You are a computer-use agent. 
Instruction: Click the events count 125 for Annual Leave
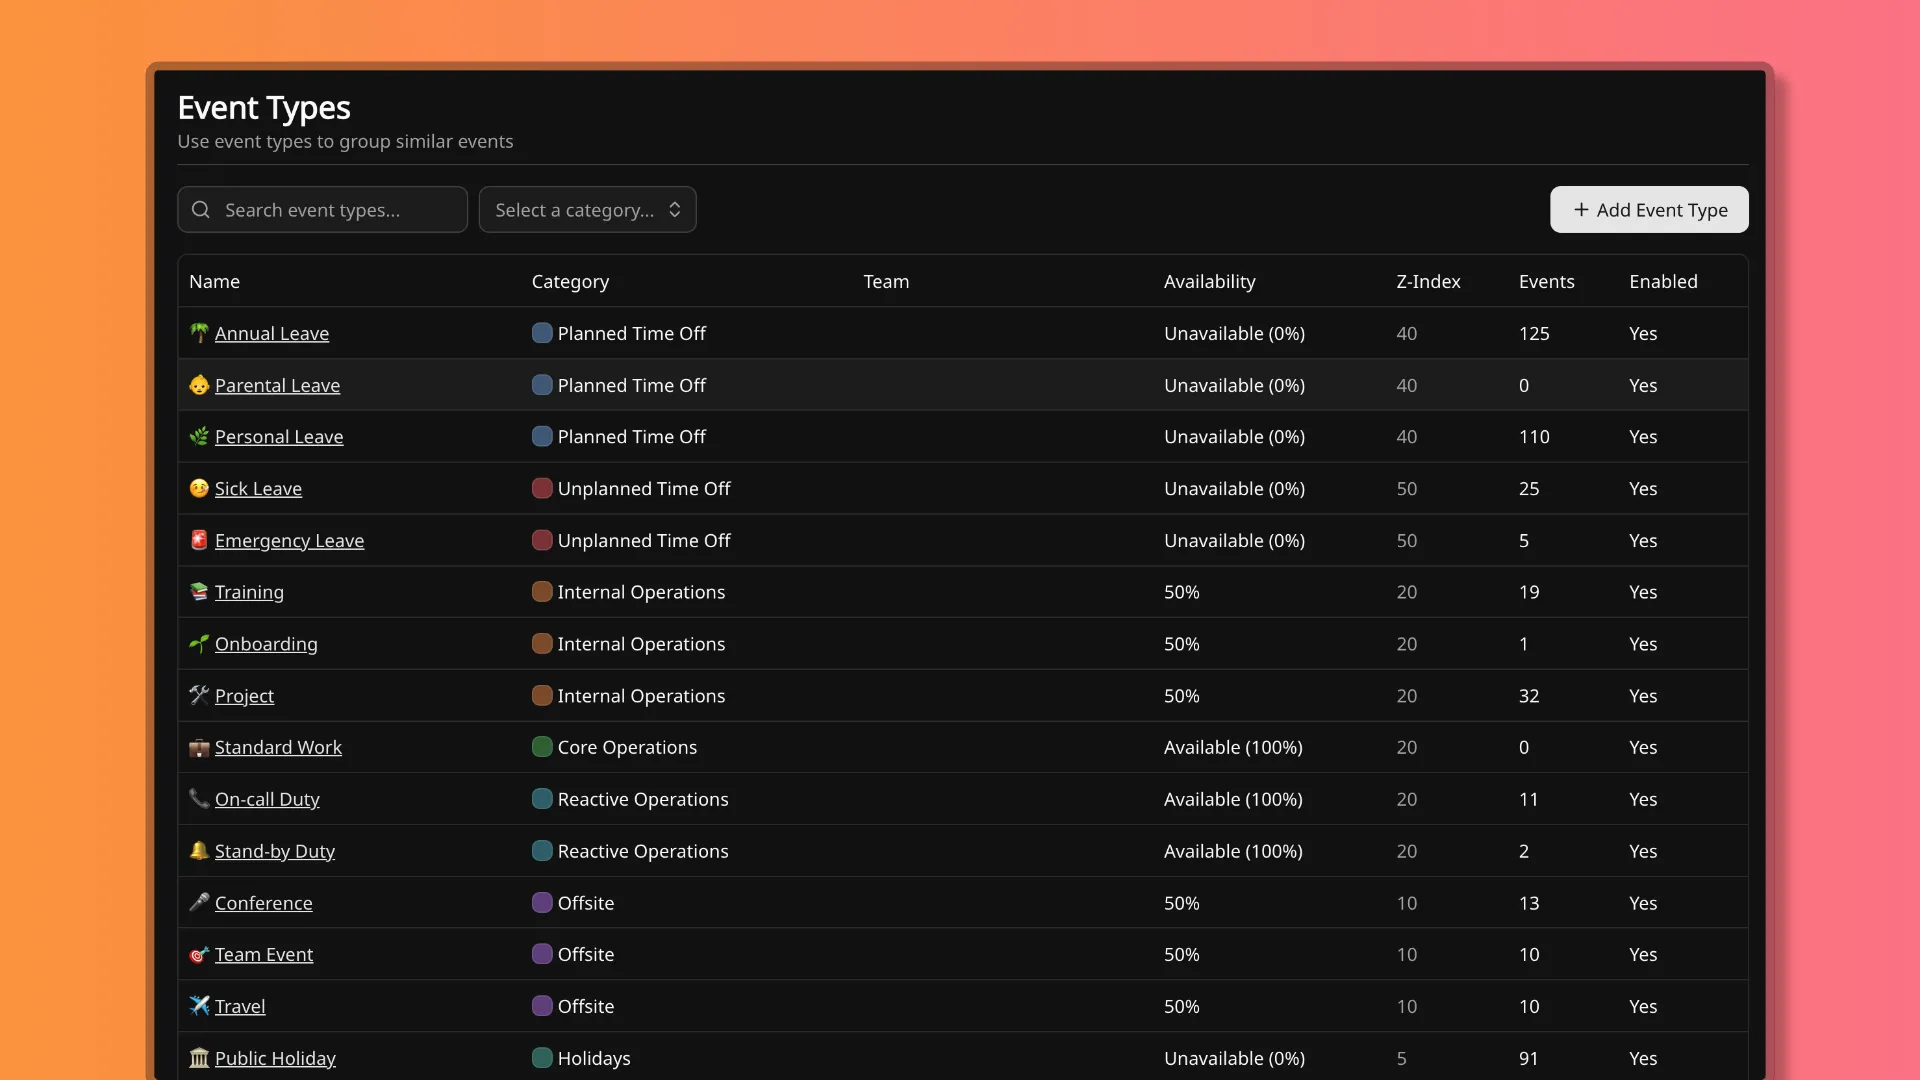(1534, 333)
